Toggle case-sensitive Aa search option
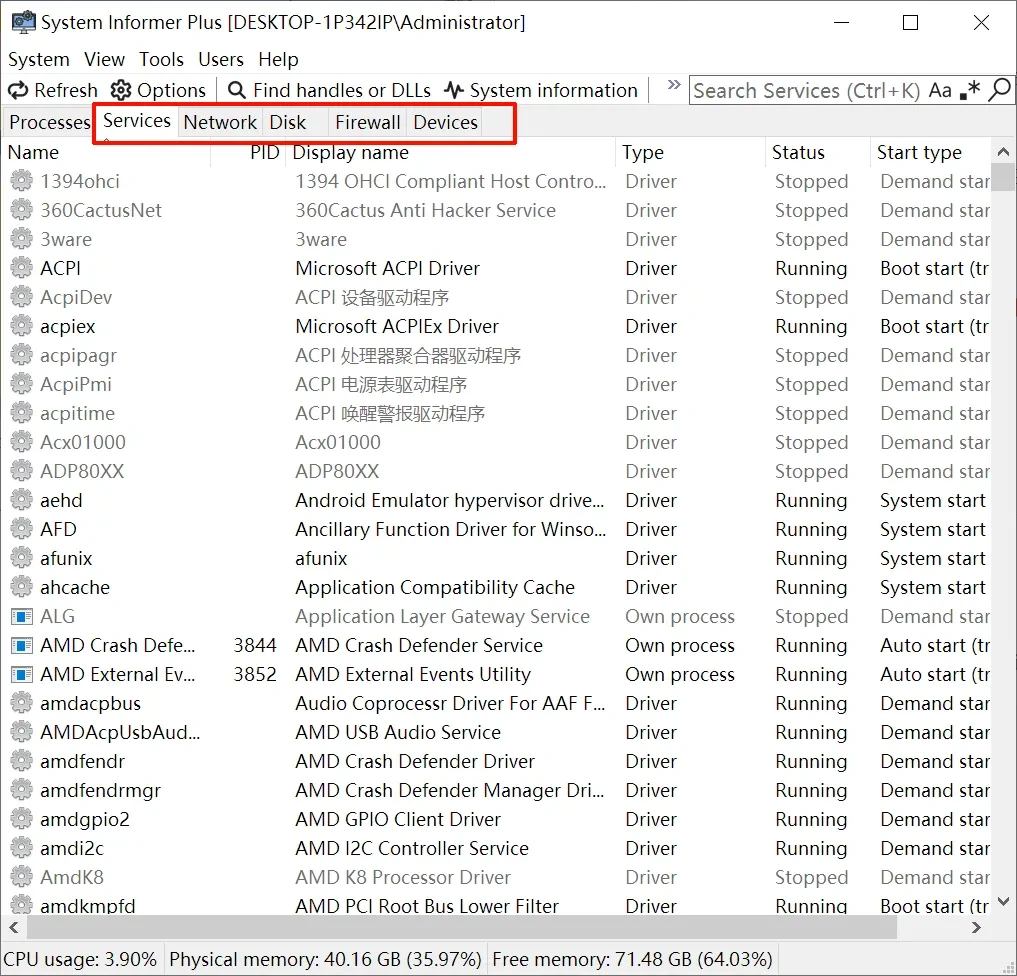 [940, 90]
